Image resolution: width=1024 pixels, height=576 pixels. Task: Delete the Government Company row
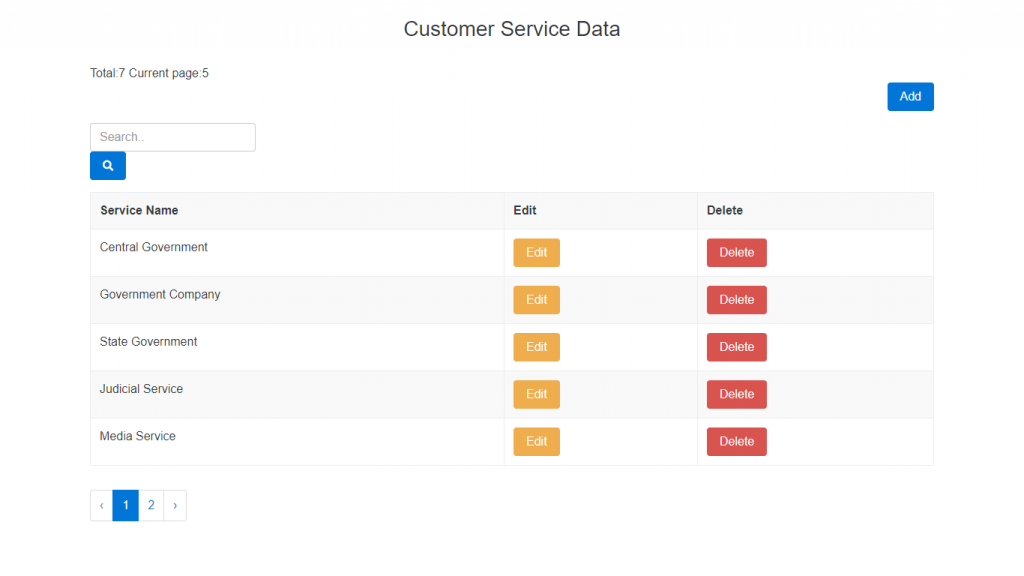click(x=736, y=300)
